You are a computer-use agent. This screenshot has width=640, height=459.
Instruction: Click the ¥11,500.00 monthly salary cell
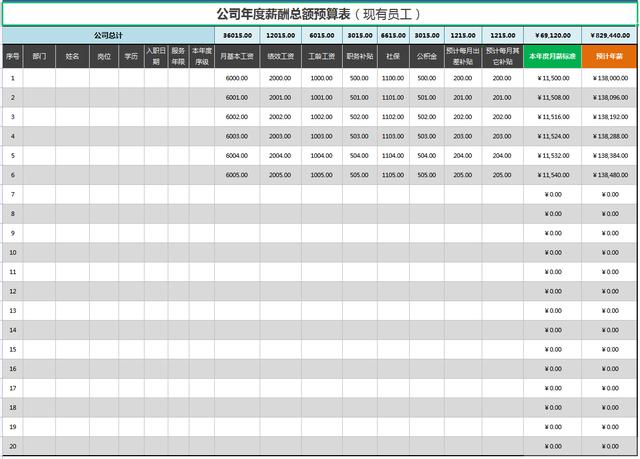pos(552,78)
